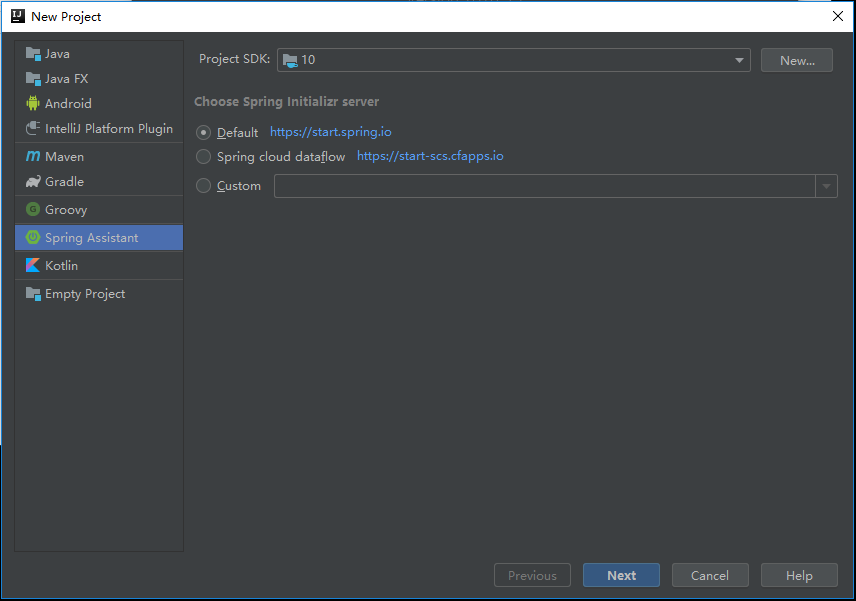Choose Kotlin project type
This screenshot has width=856, height=601.
click(x=99, y=265)
